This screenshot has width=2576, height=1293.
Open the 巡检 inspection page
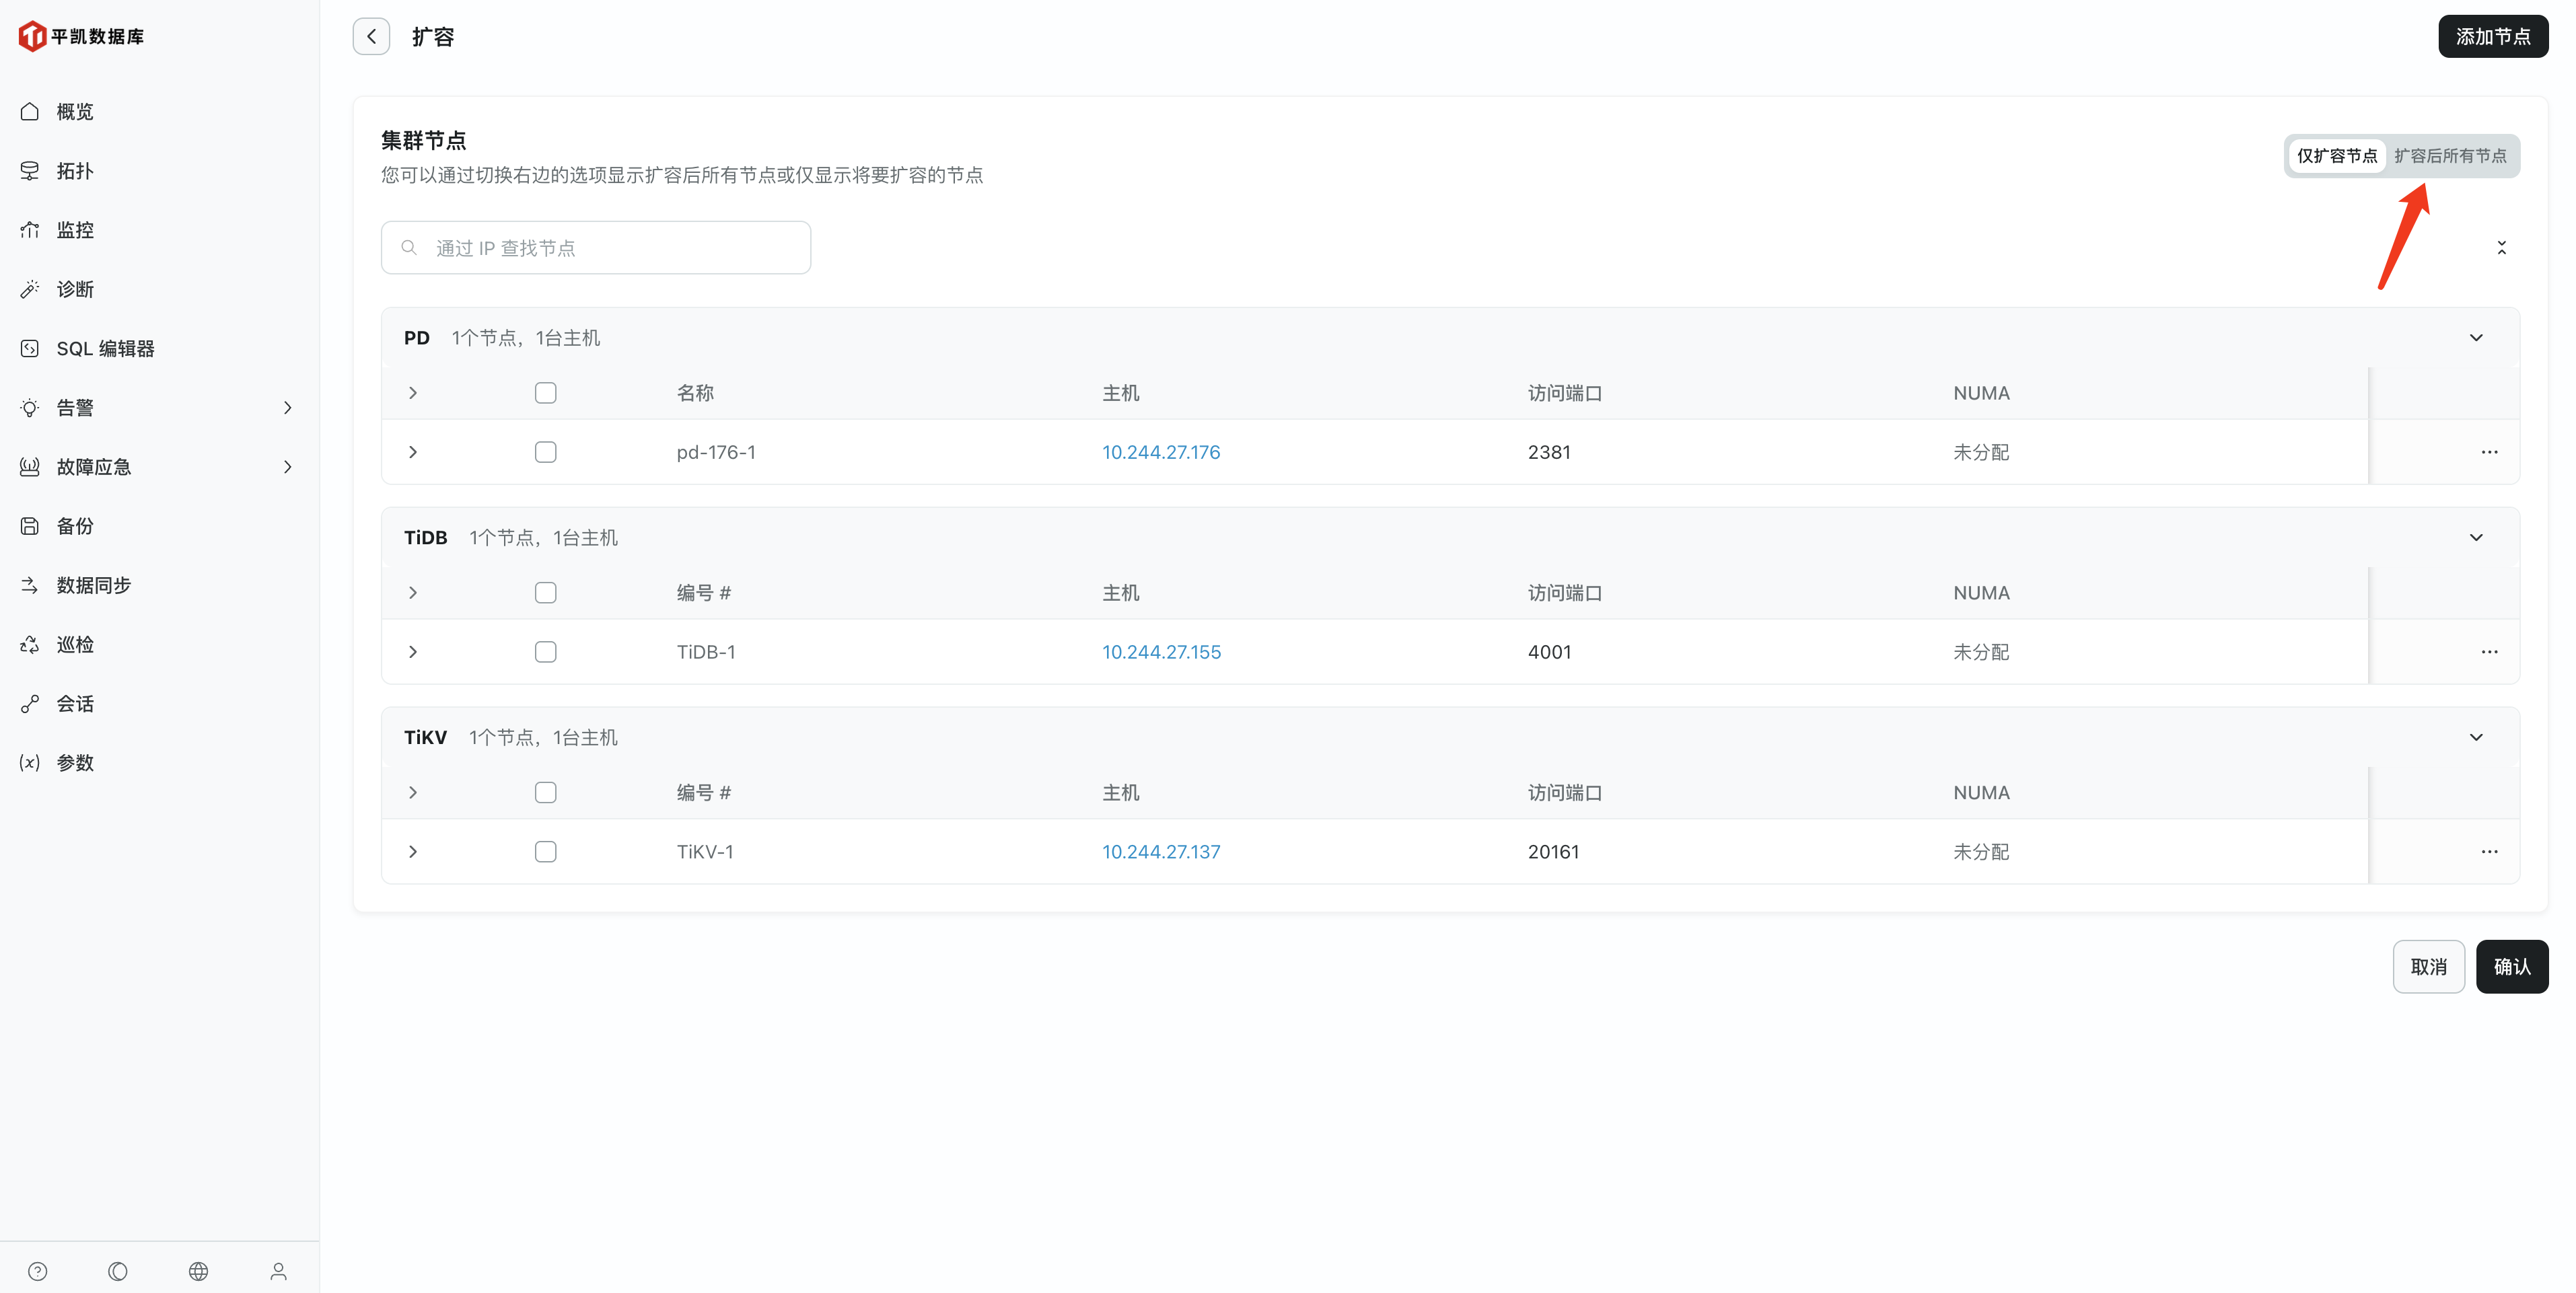(74, 644)
